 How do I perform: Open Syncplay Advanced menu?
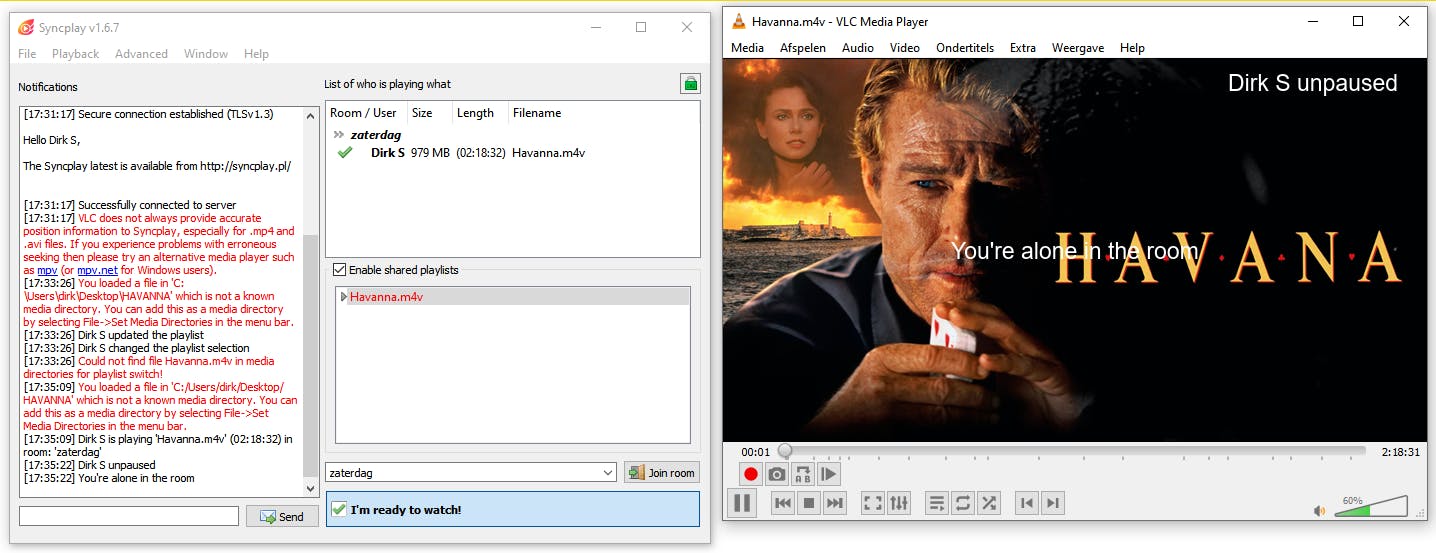141,54
